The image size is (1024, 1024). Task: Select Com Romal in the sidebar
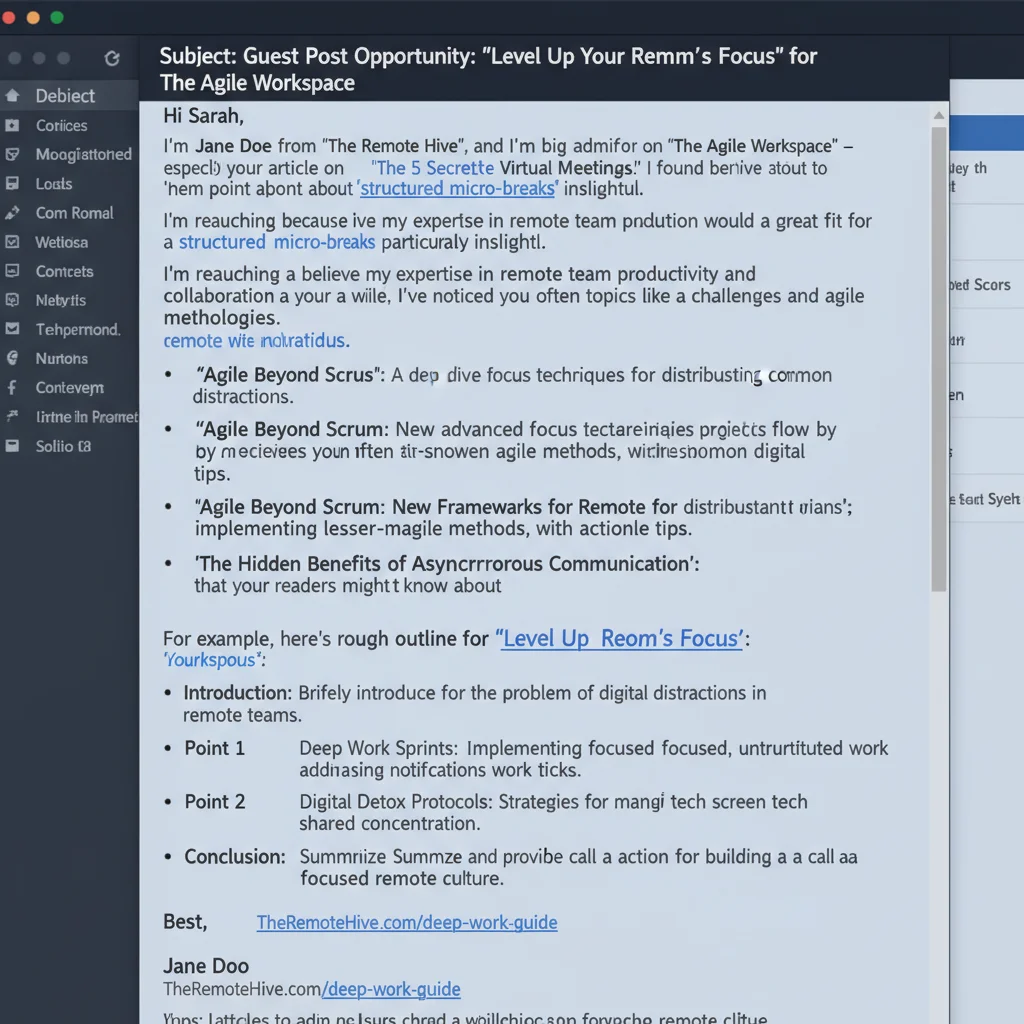coord(74,213)
